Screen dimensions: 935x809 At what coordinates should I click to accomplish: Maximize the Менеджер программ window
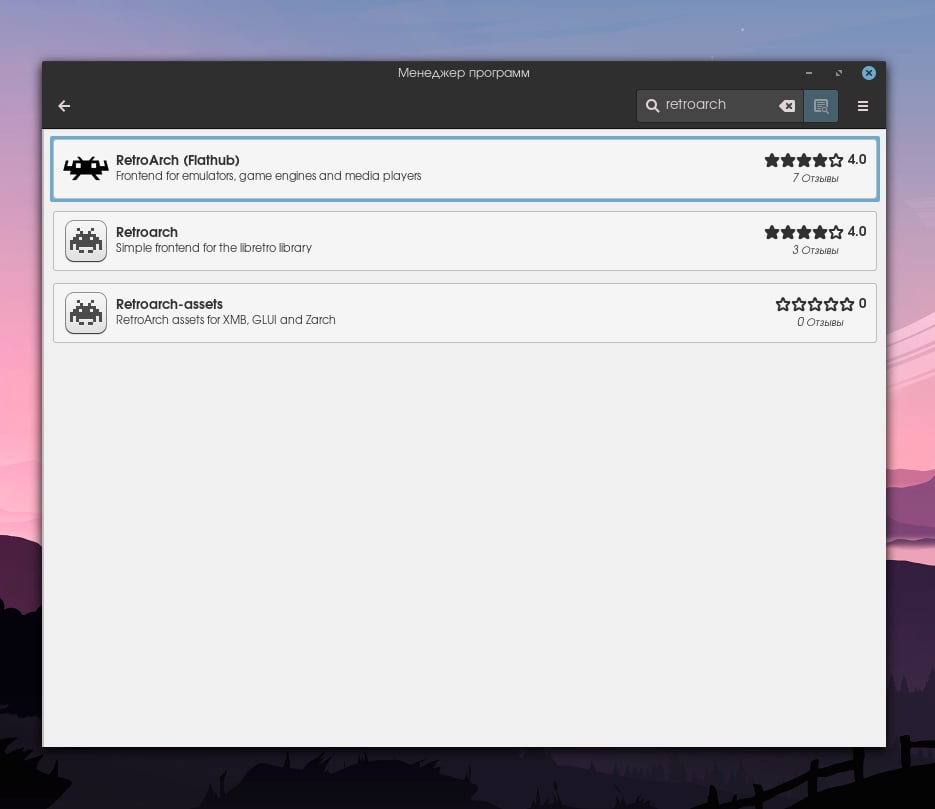click(838, 73)
